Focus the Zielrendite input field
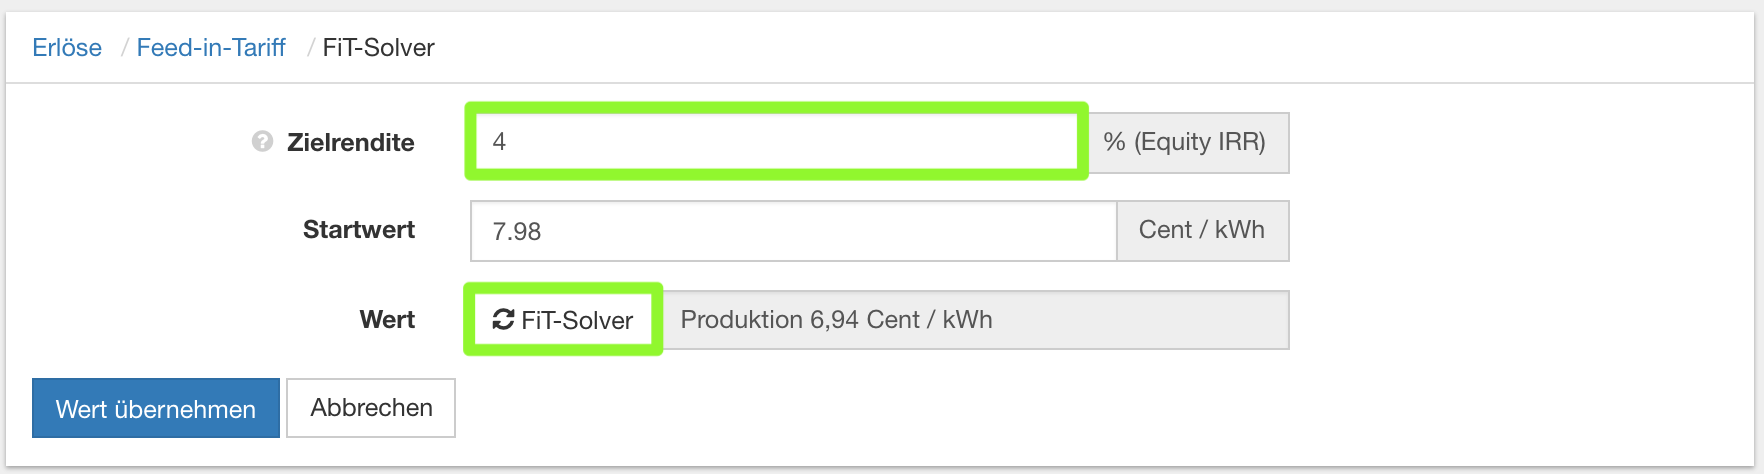Viewport: 1764px width, 474px height. point(776,142)
